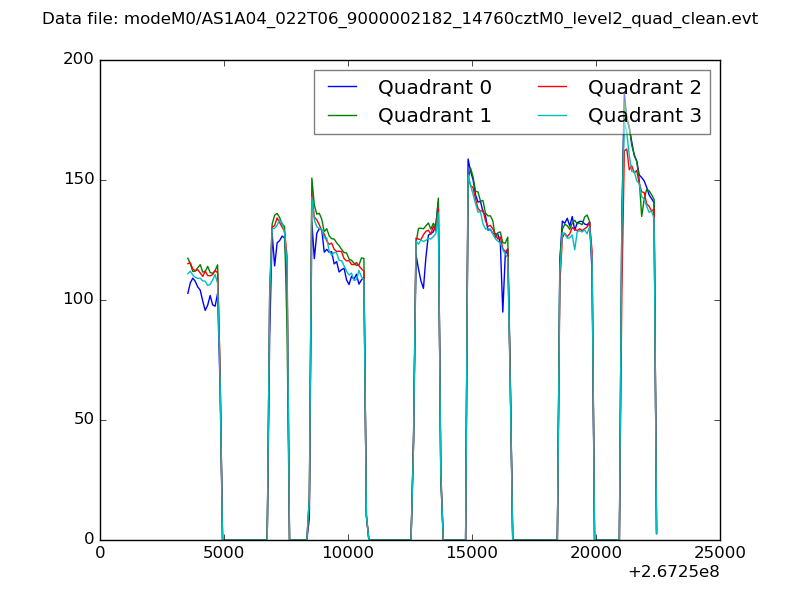800x600 pixels.
Task: Click the 20000 tick label on x-axis
Action: [x=596, y=552]
